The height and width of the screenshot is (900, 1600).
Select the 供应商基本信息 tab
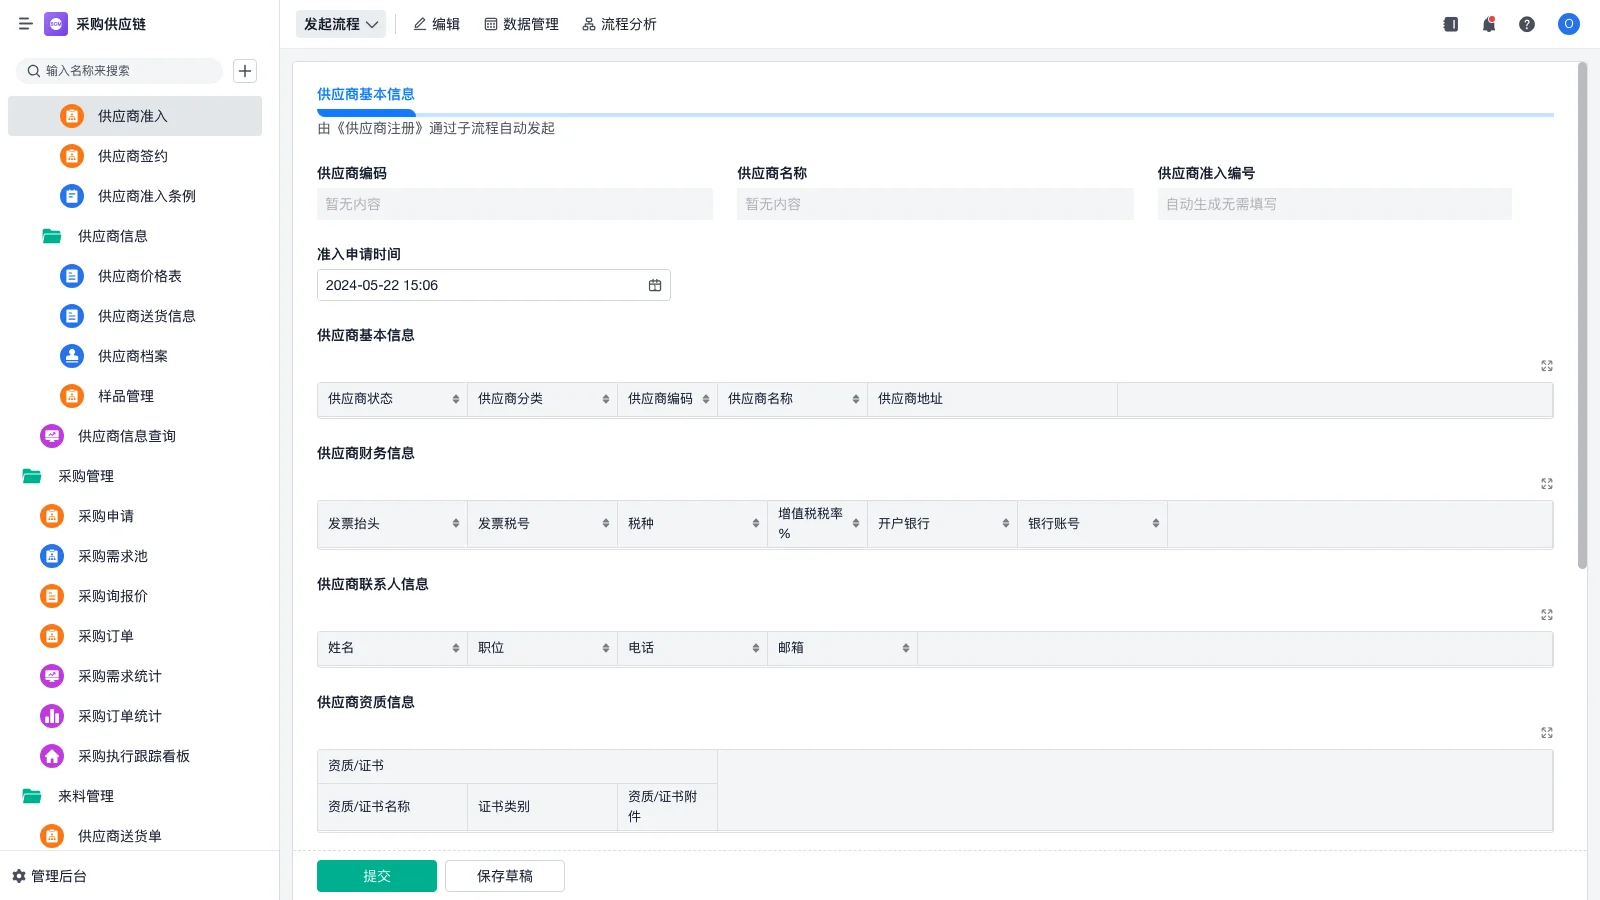pyautogui.click(x=366, y=94)
